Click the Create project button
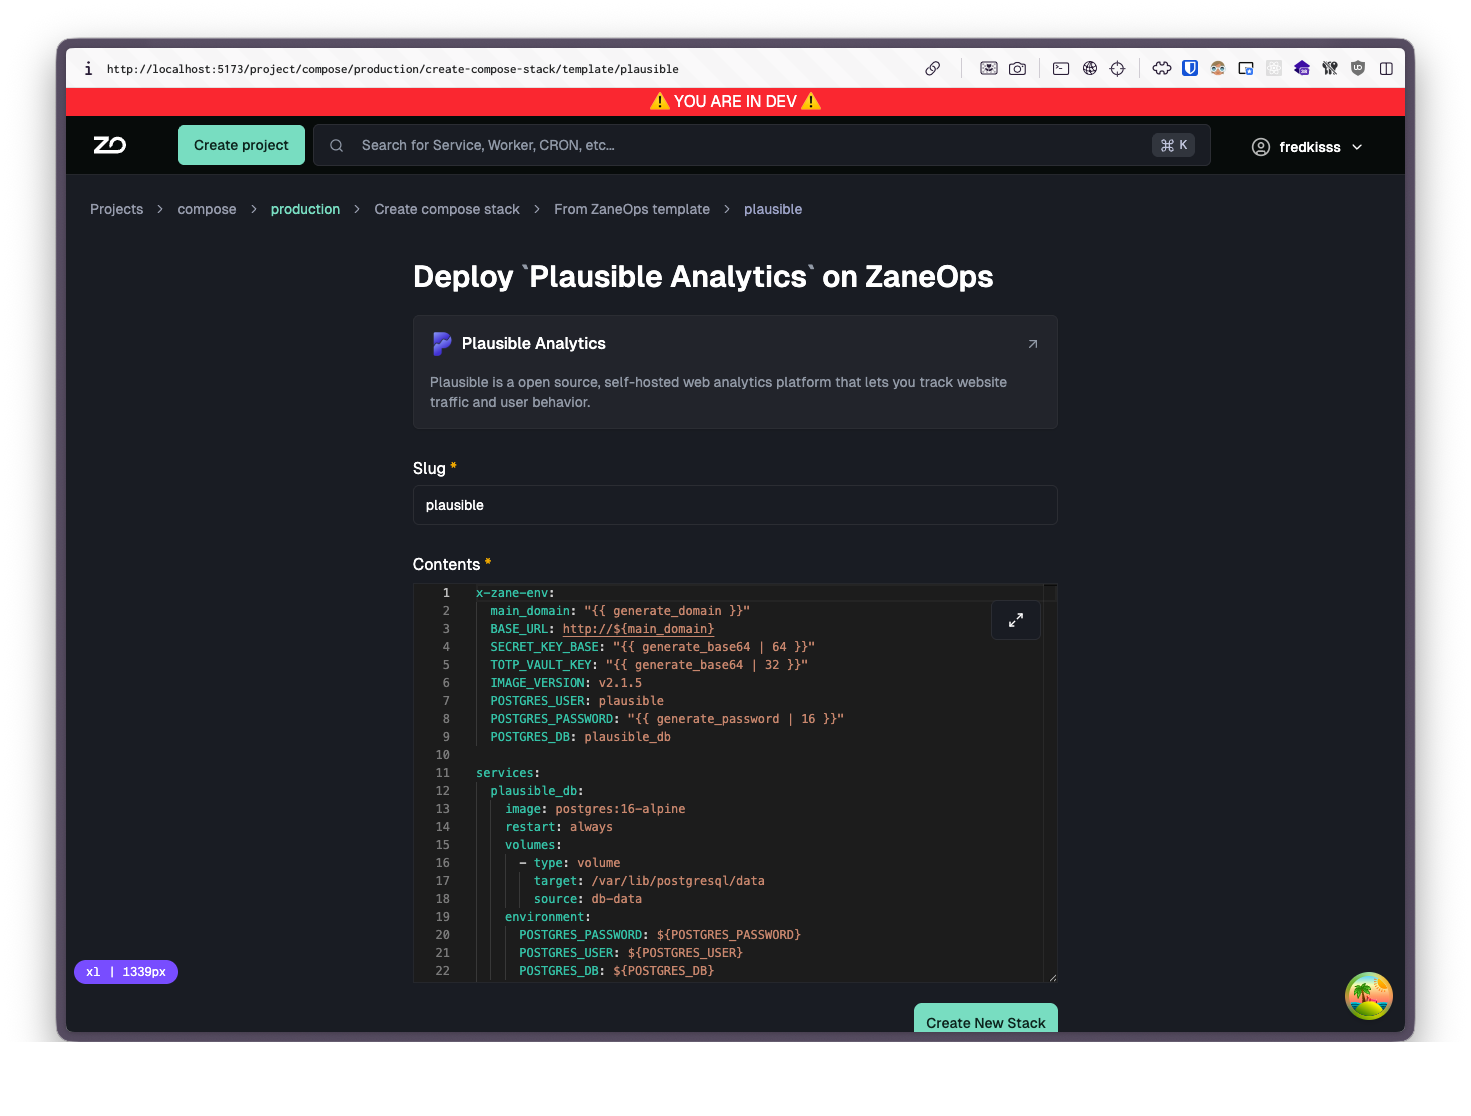Image resolution: width=1471 pixels, height=1116 pixels. pos(241,145)
